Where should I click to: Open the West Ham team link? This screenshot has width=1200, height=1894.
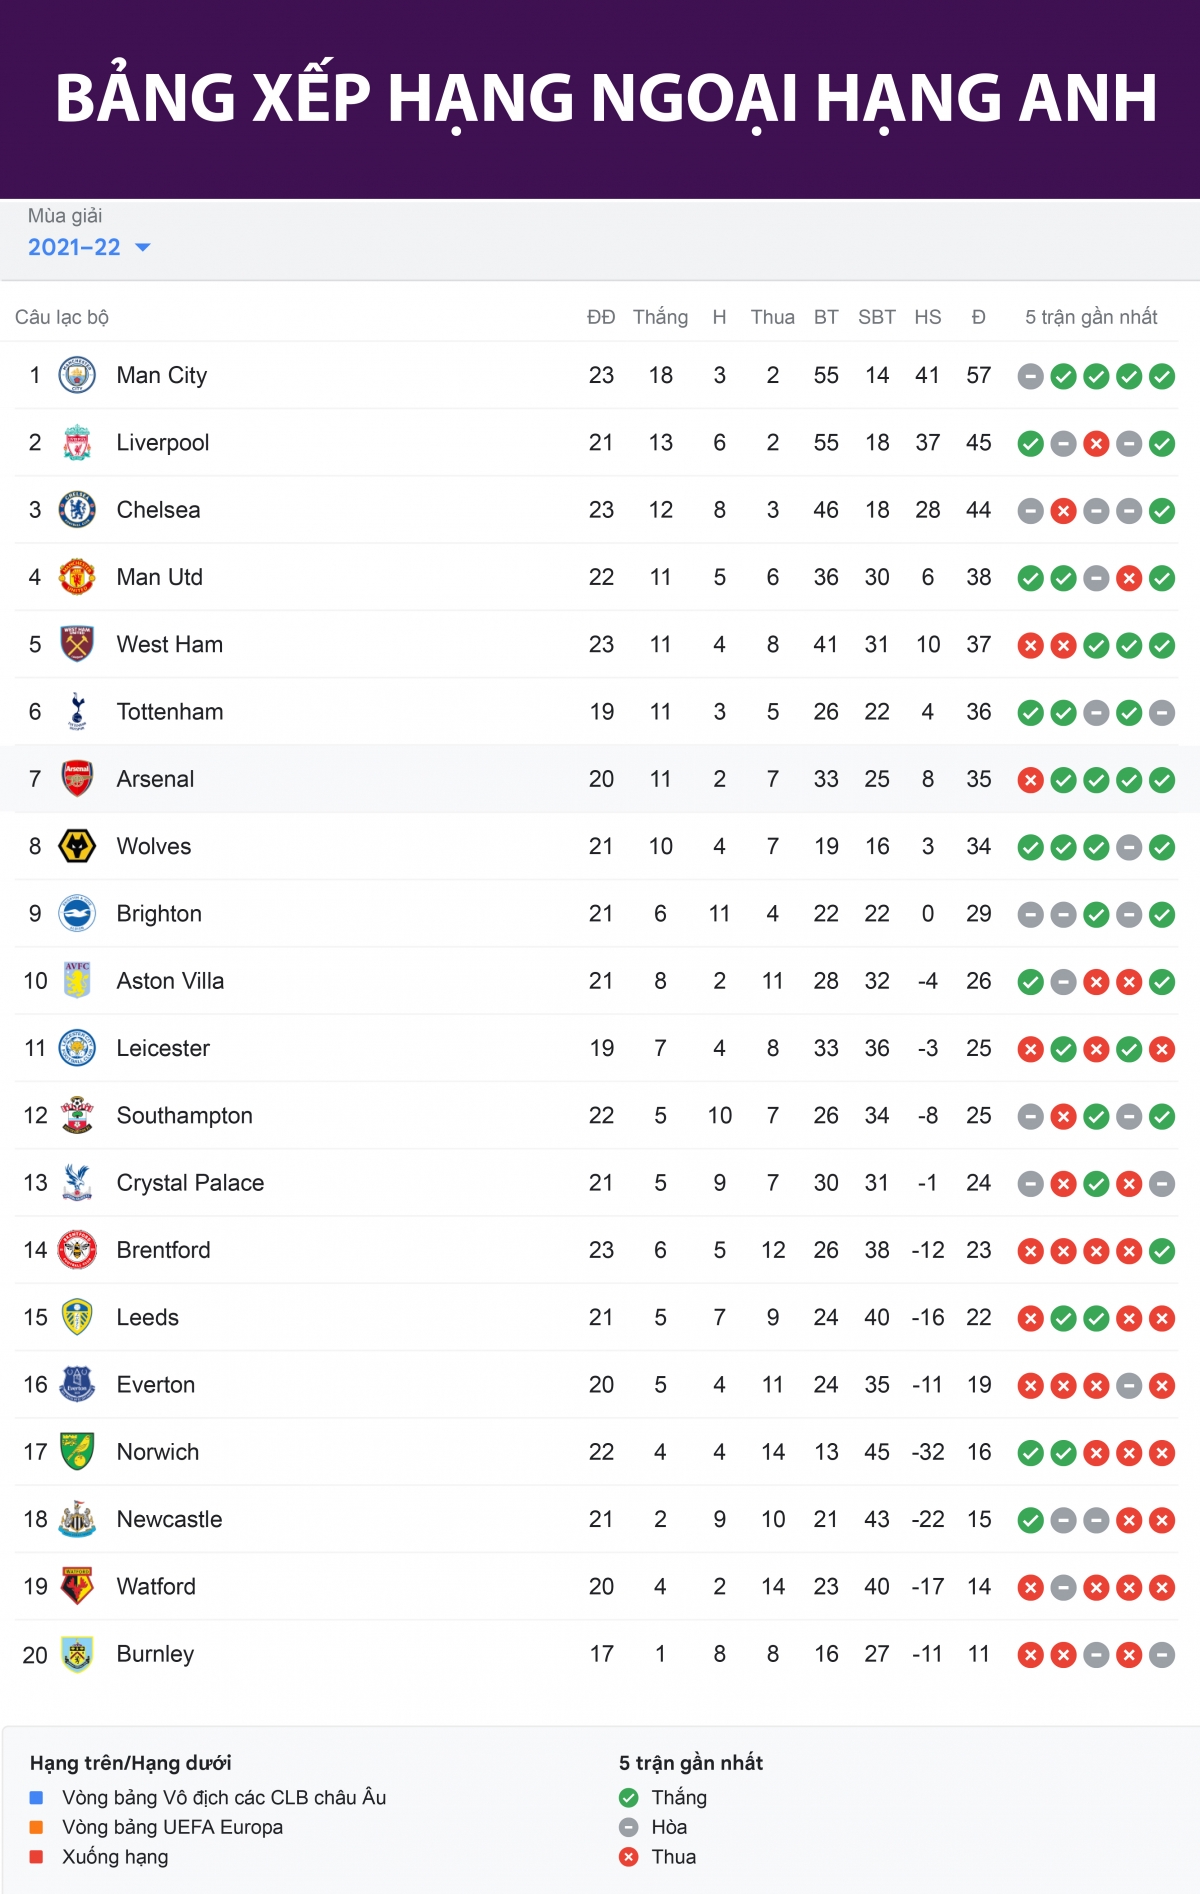pyautogui.click(x=170, y=645)
